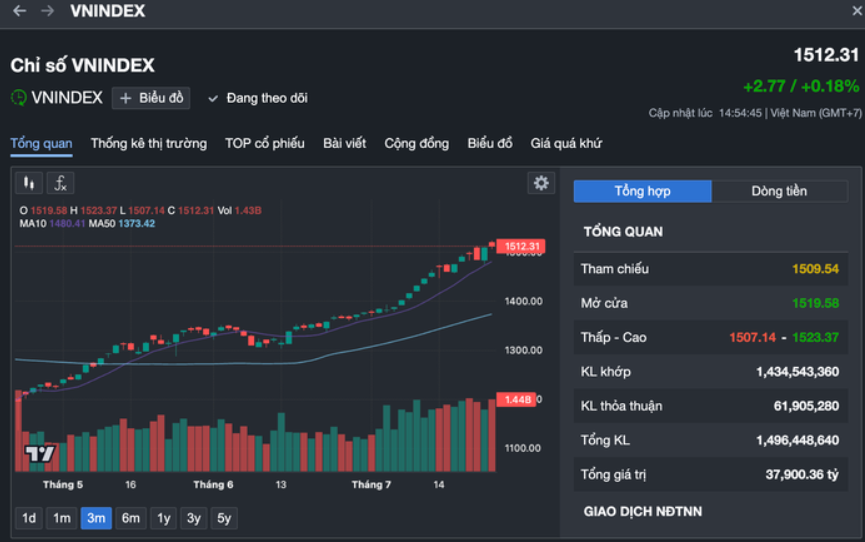Click KL khớp value 1,434,543,360
This screenshot has height=542, width=865.
pos(798,371)
